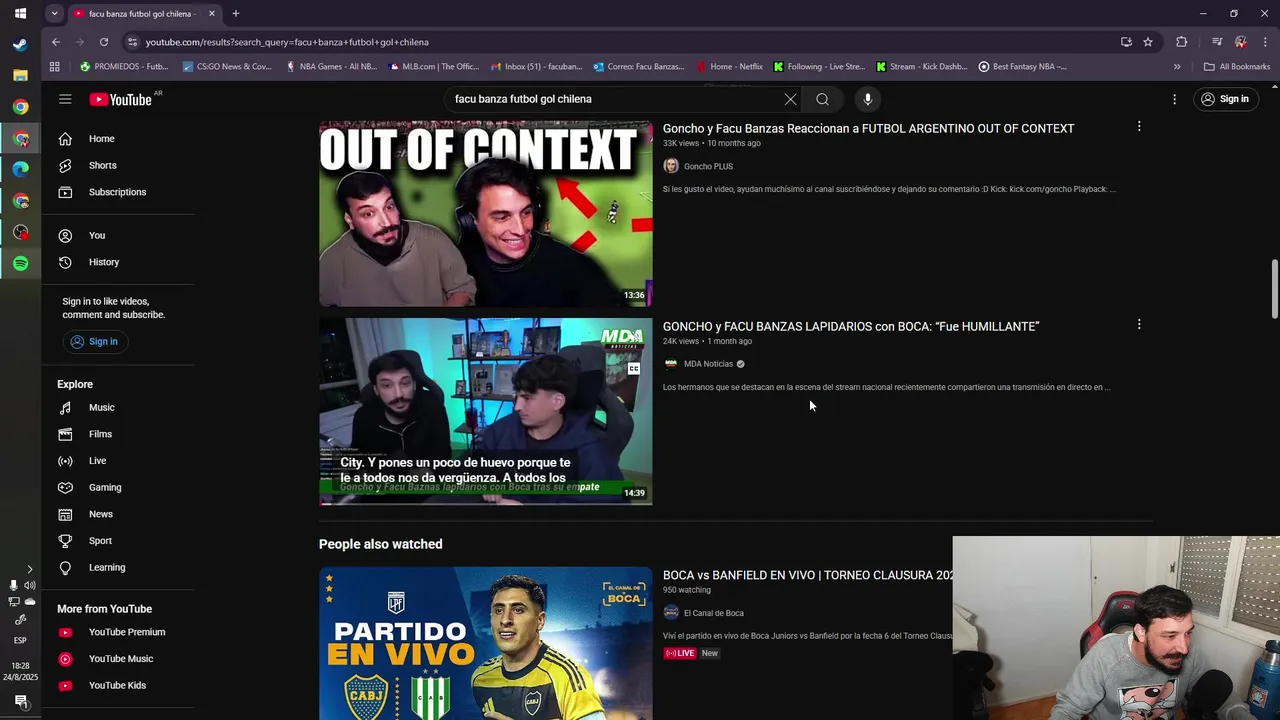This screenshot has width=1280, height=720.
Task: Open title GONCHO y FACU BANZAS LAPIDARIOS con BOCA
Action: (851, 327)
